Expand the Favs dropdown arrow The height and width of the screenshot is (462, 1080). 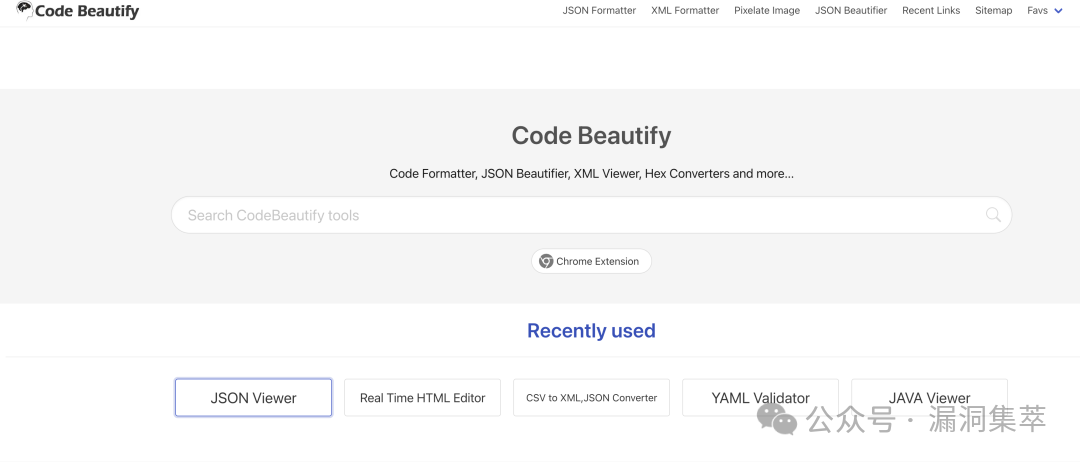[1058, 10]
